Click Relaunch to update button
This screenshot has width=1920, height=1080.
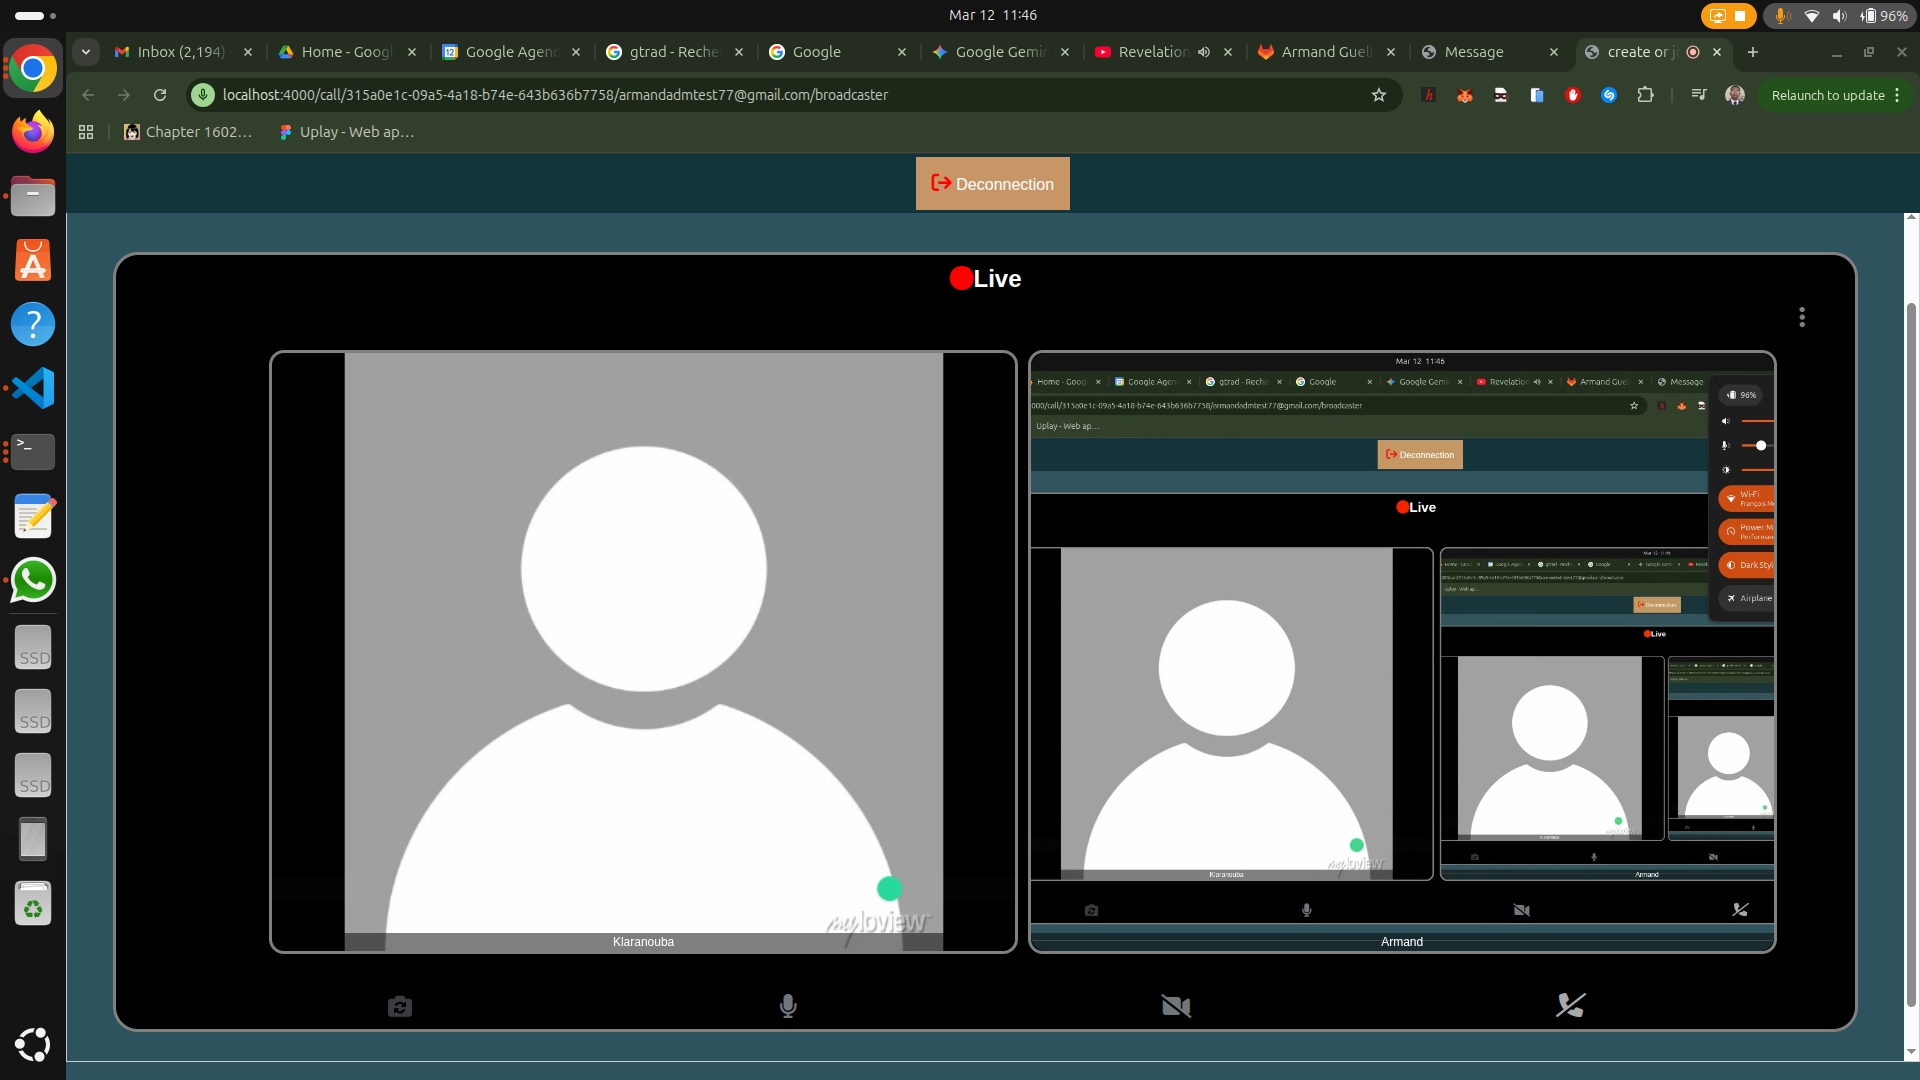(1827, 95)
